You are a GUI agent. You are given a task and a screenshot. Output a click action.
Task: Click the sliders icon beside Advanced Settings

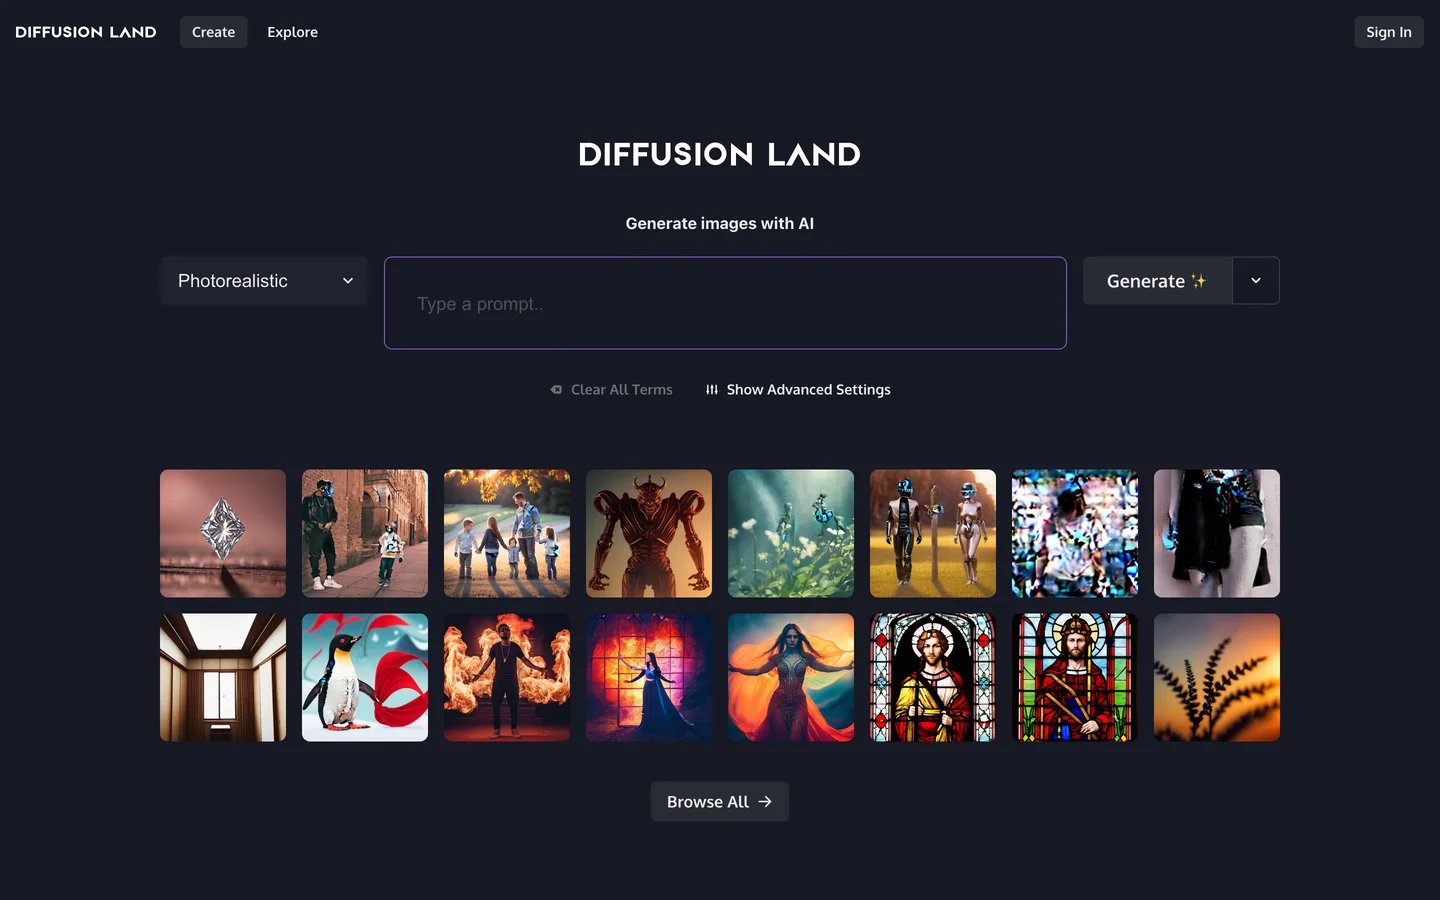712,390
